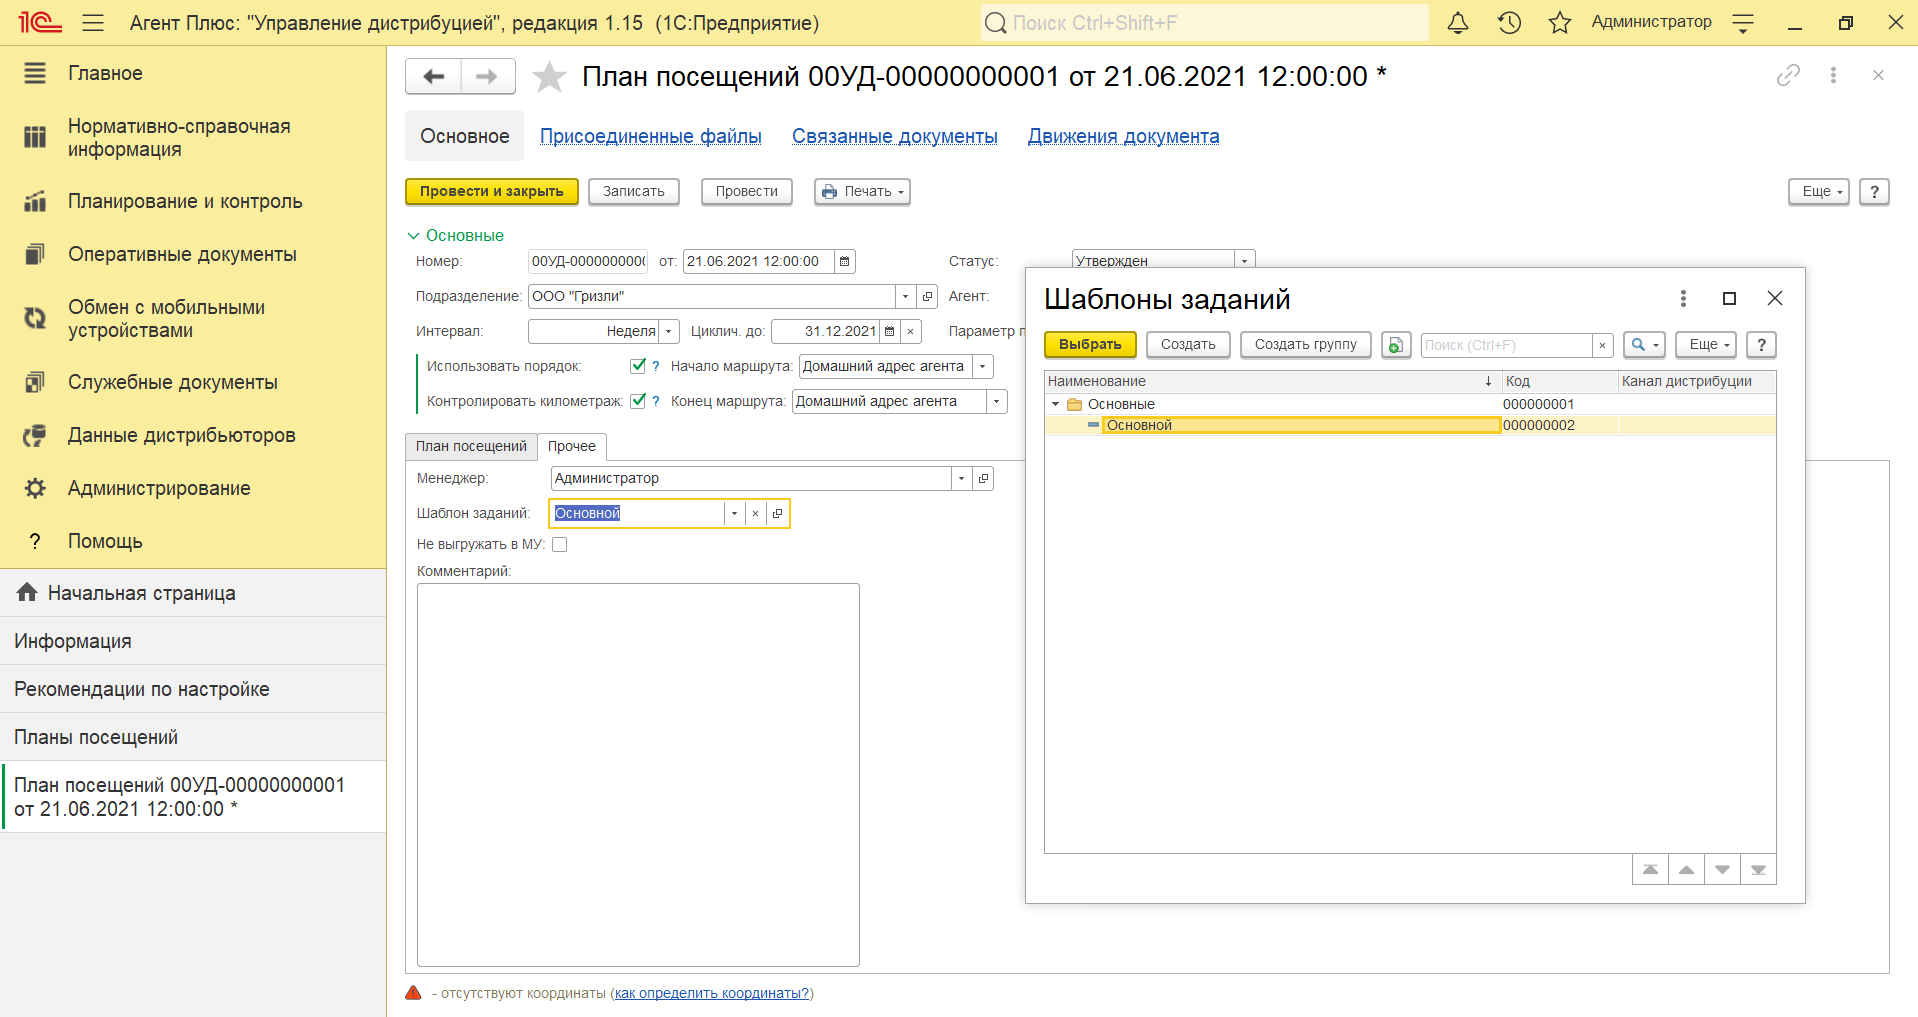
Task: Switch to Движения документа tab
Action: 1124,136
